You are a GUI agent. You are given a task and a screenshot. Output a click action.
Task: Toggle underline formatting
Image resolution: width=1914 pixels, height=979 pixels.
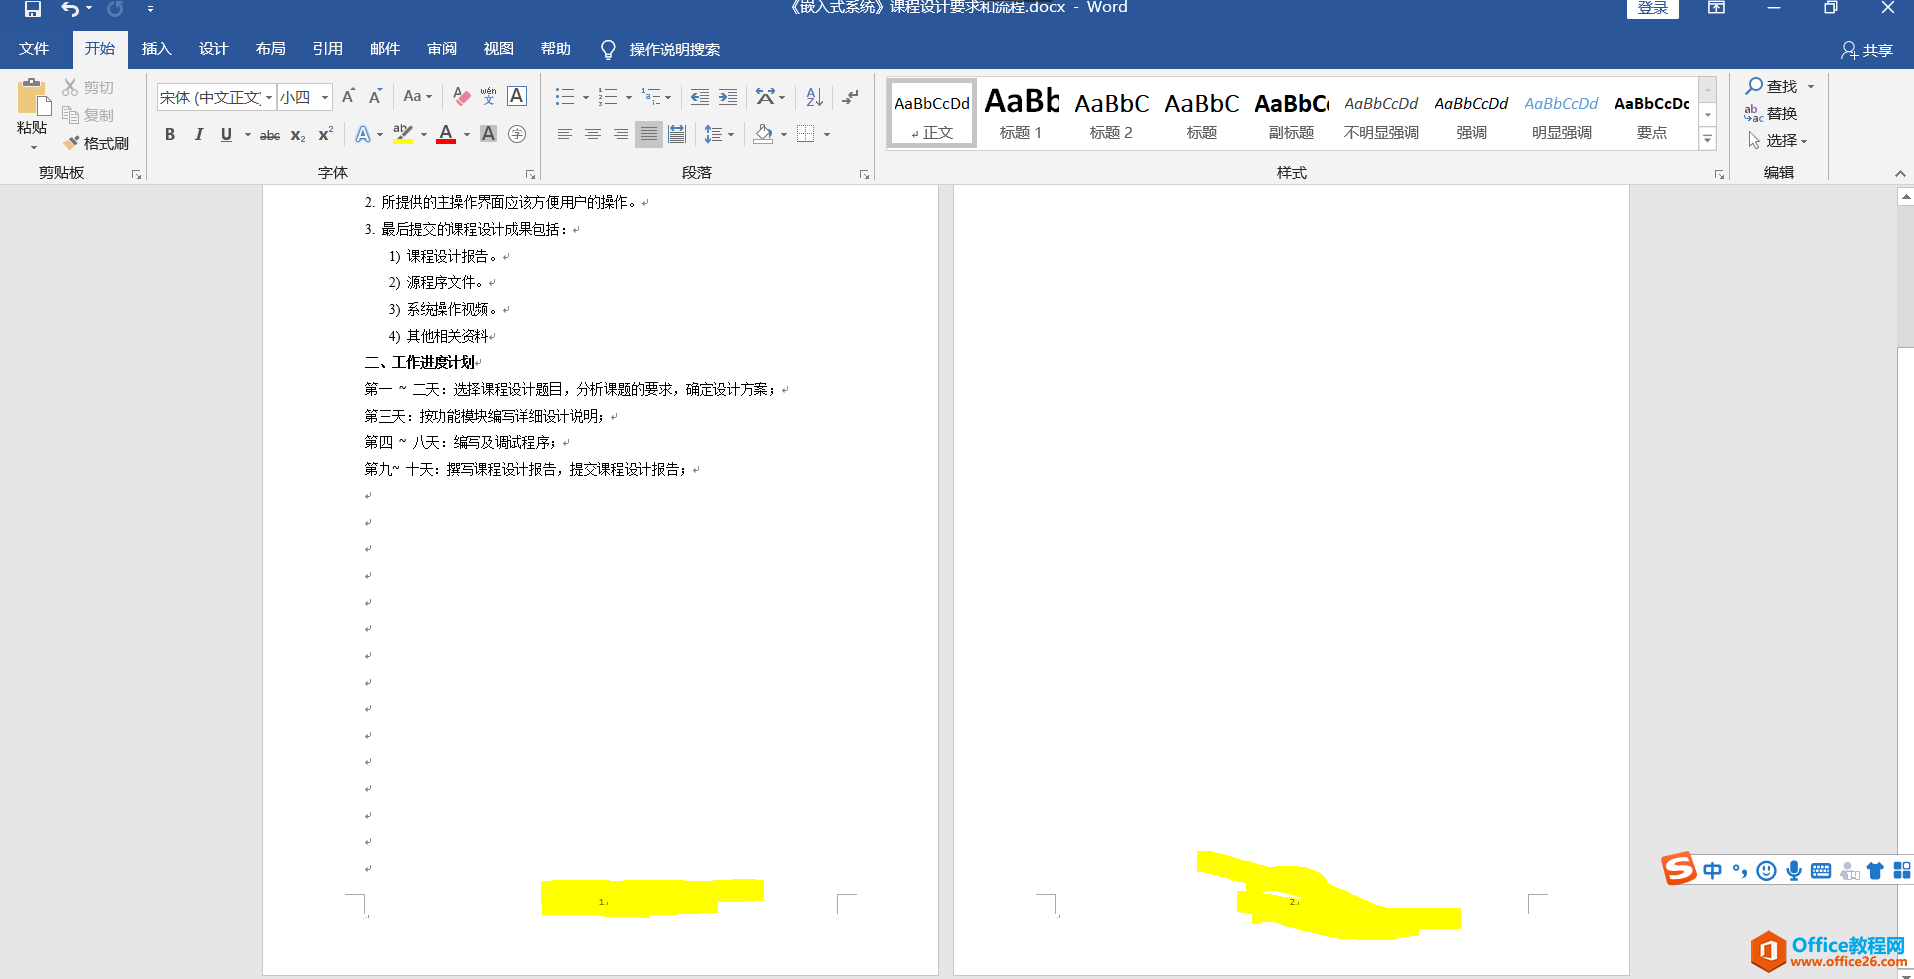point(226,134)
